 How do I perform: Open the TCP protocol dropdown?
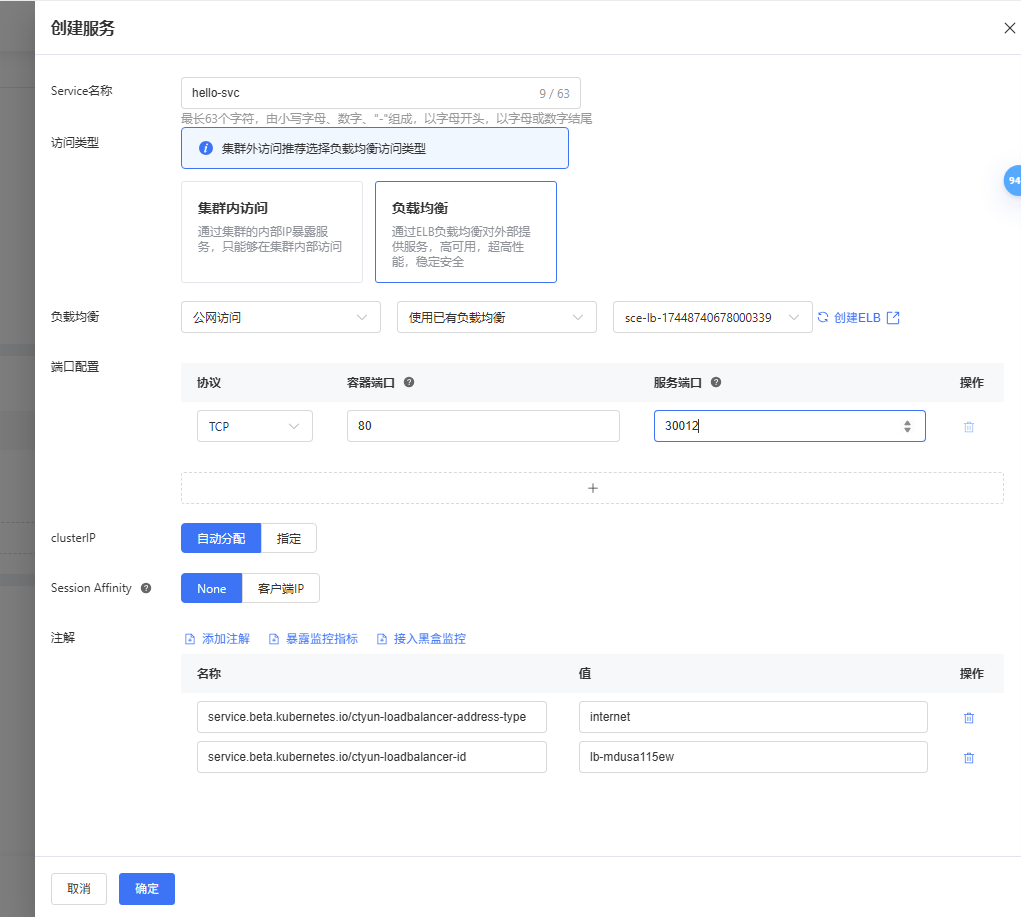point(254,426)
